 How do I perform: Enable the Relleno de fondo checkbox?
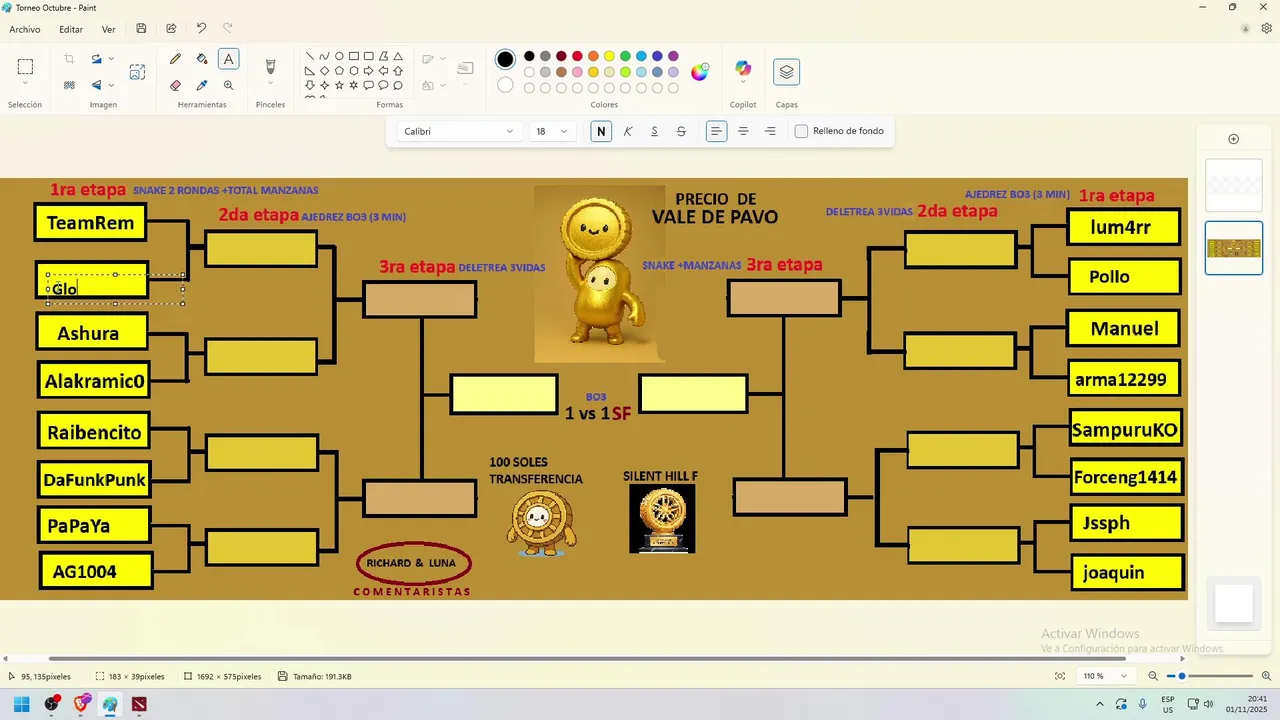pos(801,131)
